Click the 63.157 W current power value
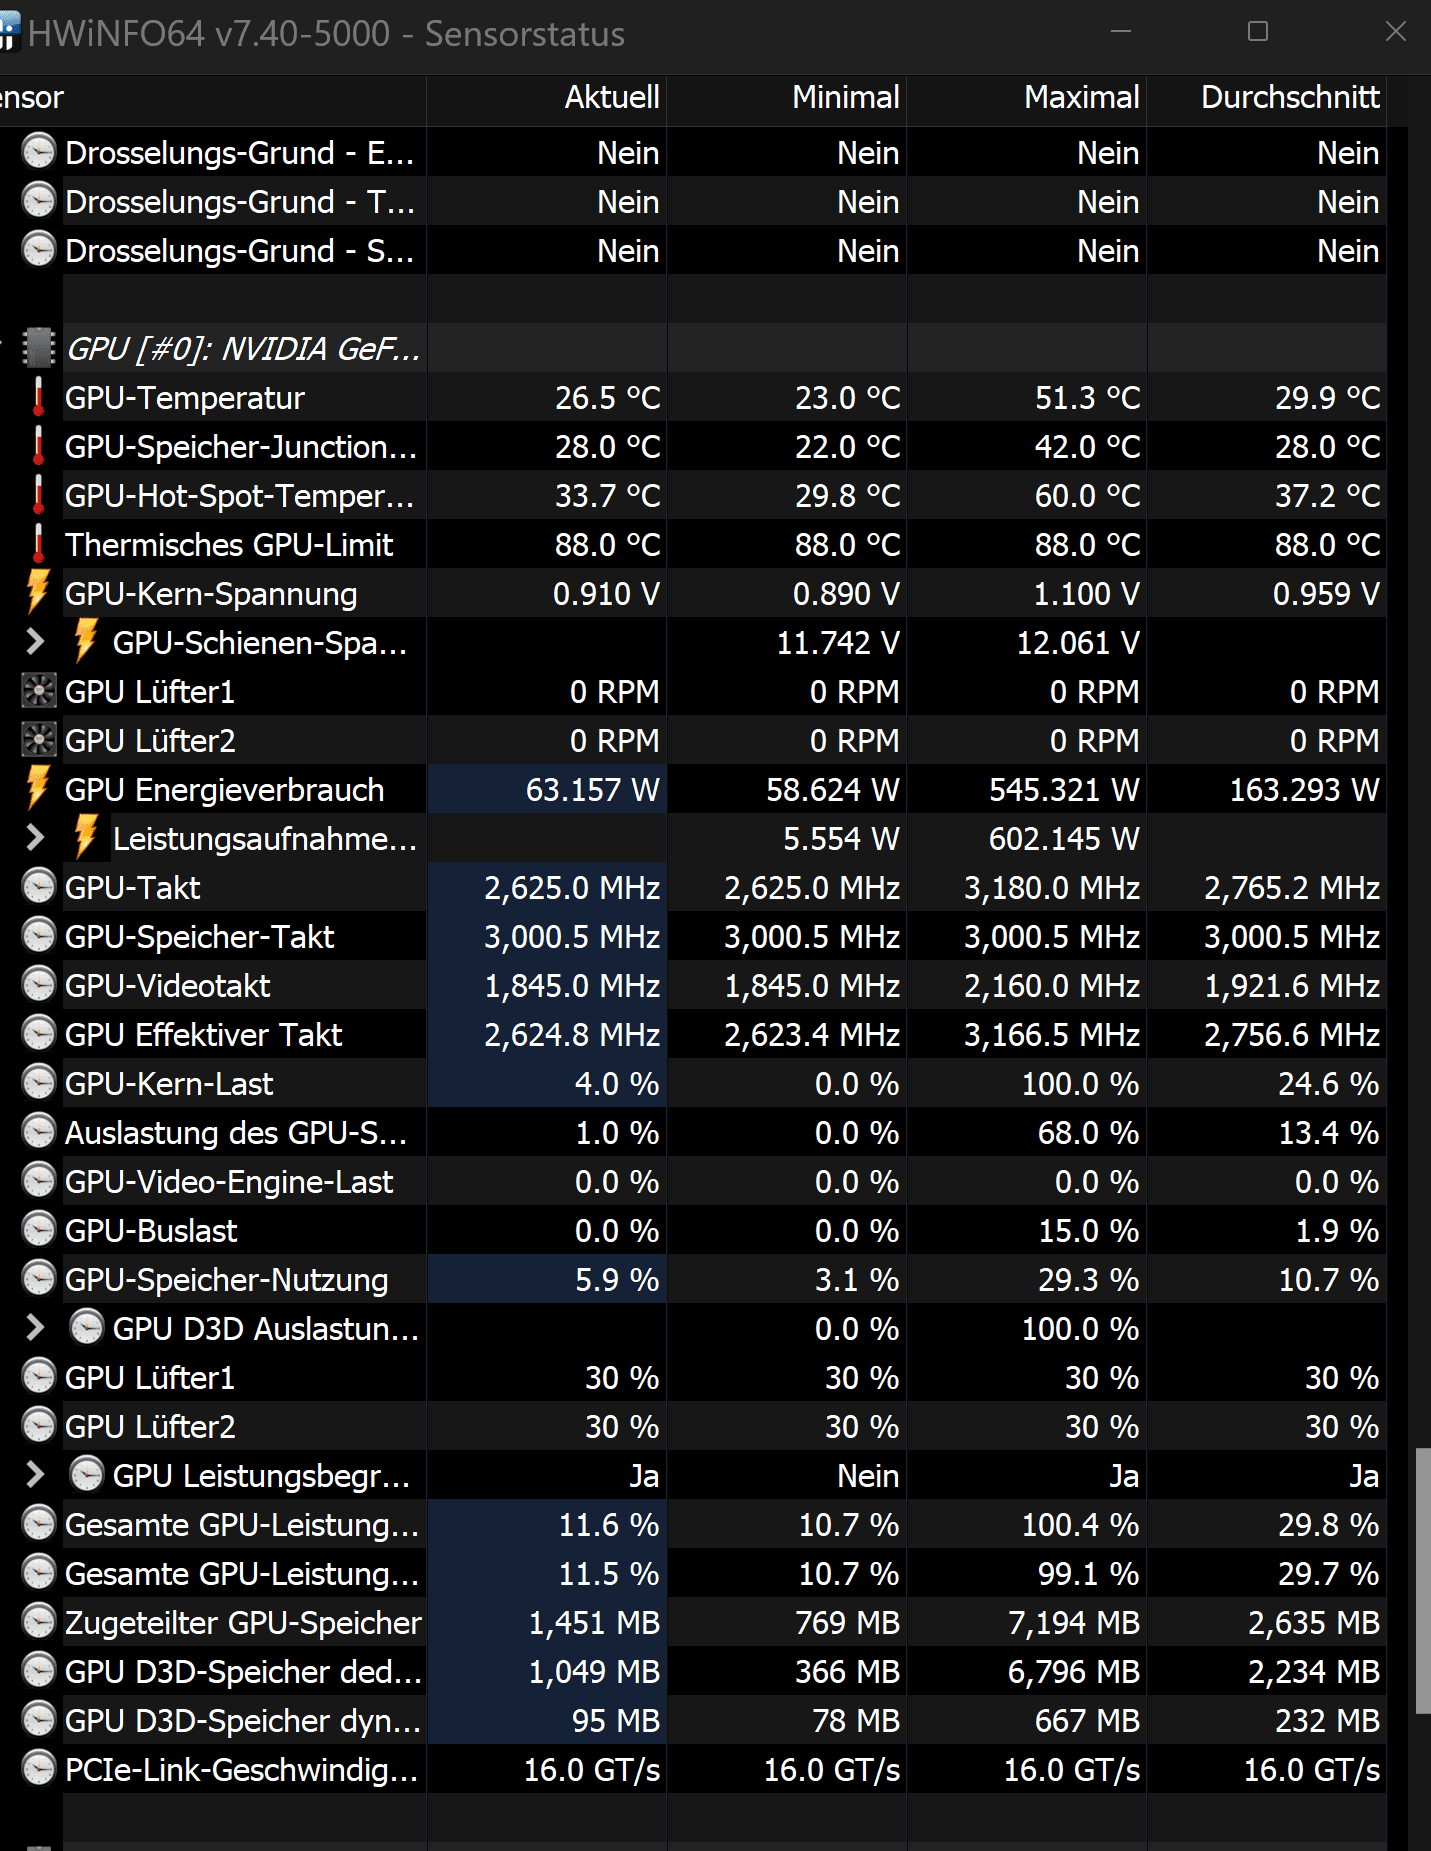This screenshot has width=1431, height=1851. click(592, 790)
